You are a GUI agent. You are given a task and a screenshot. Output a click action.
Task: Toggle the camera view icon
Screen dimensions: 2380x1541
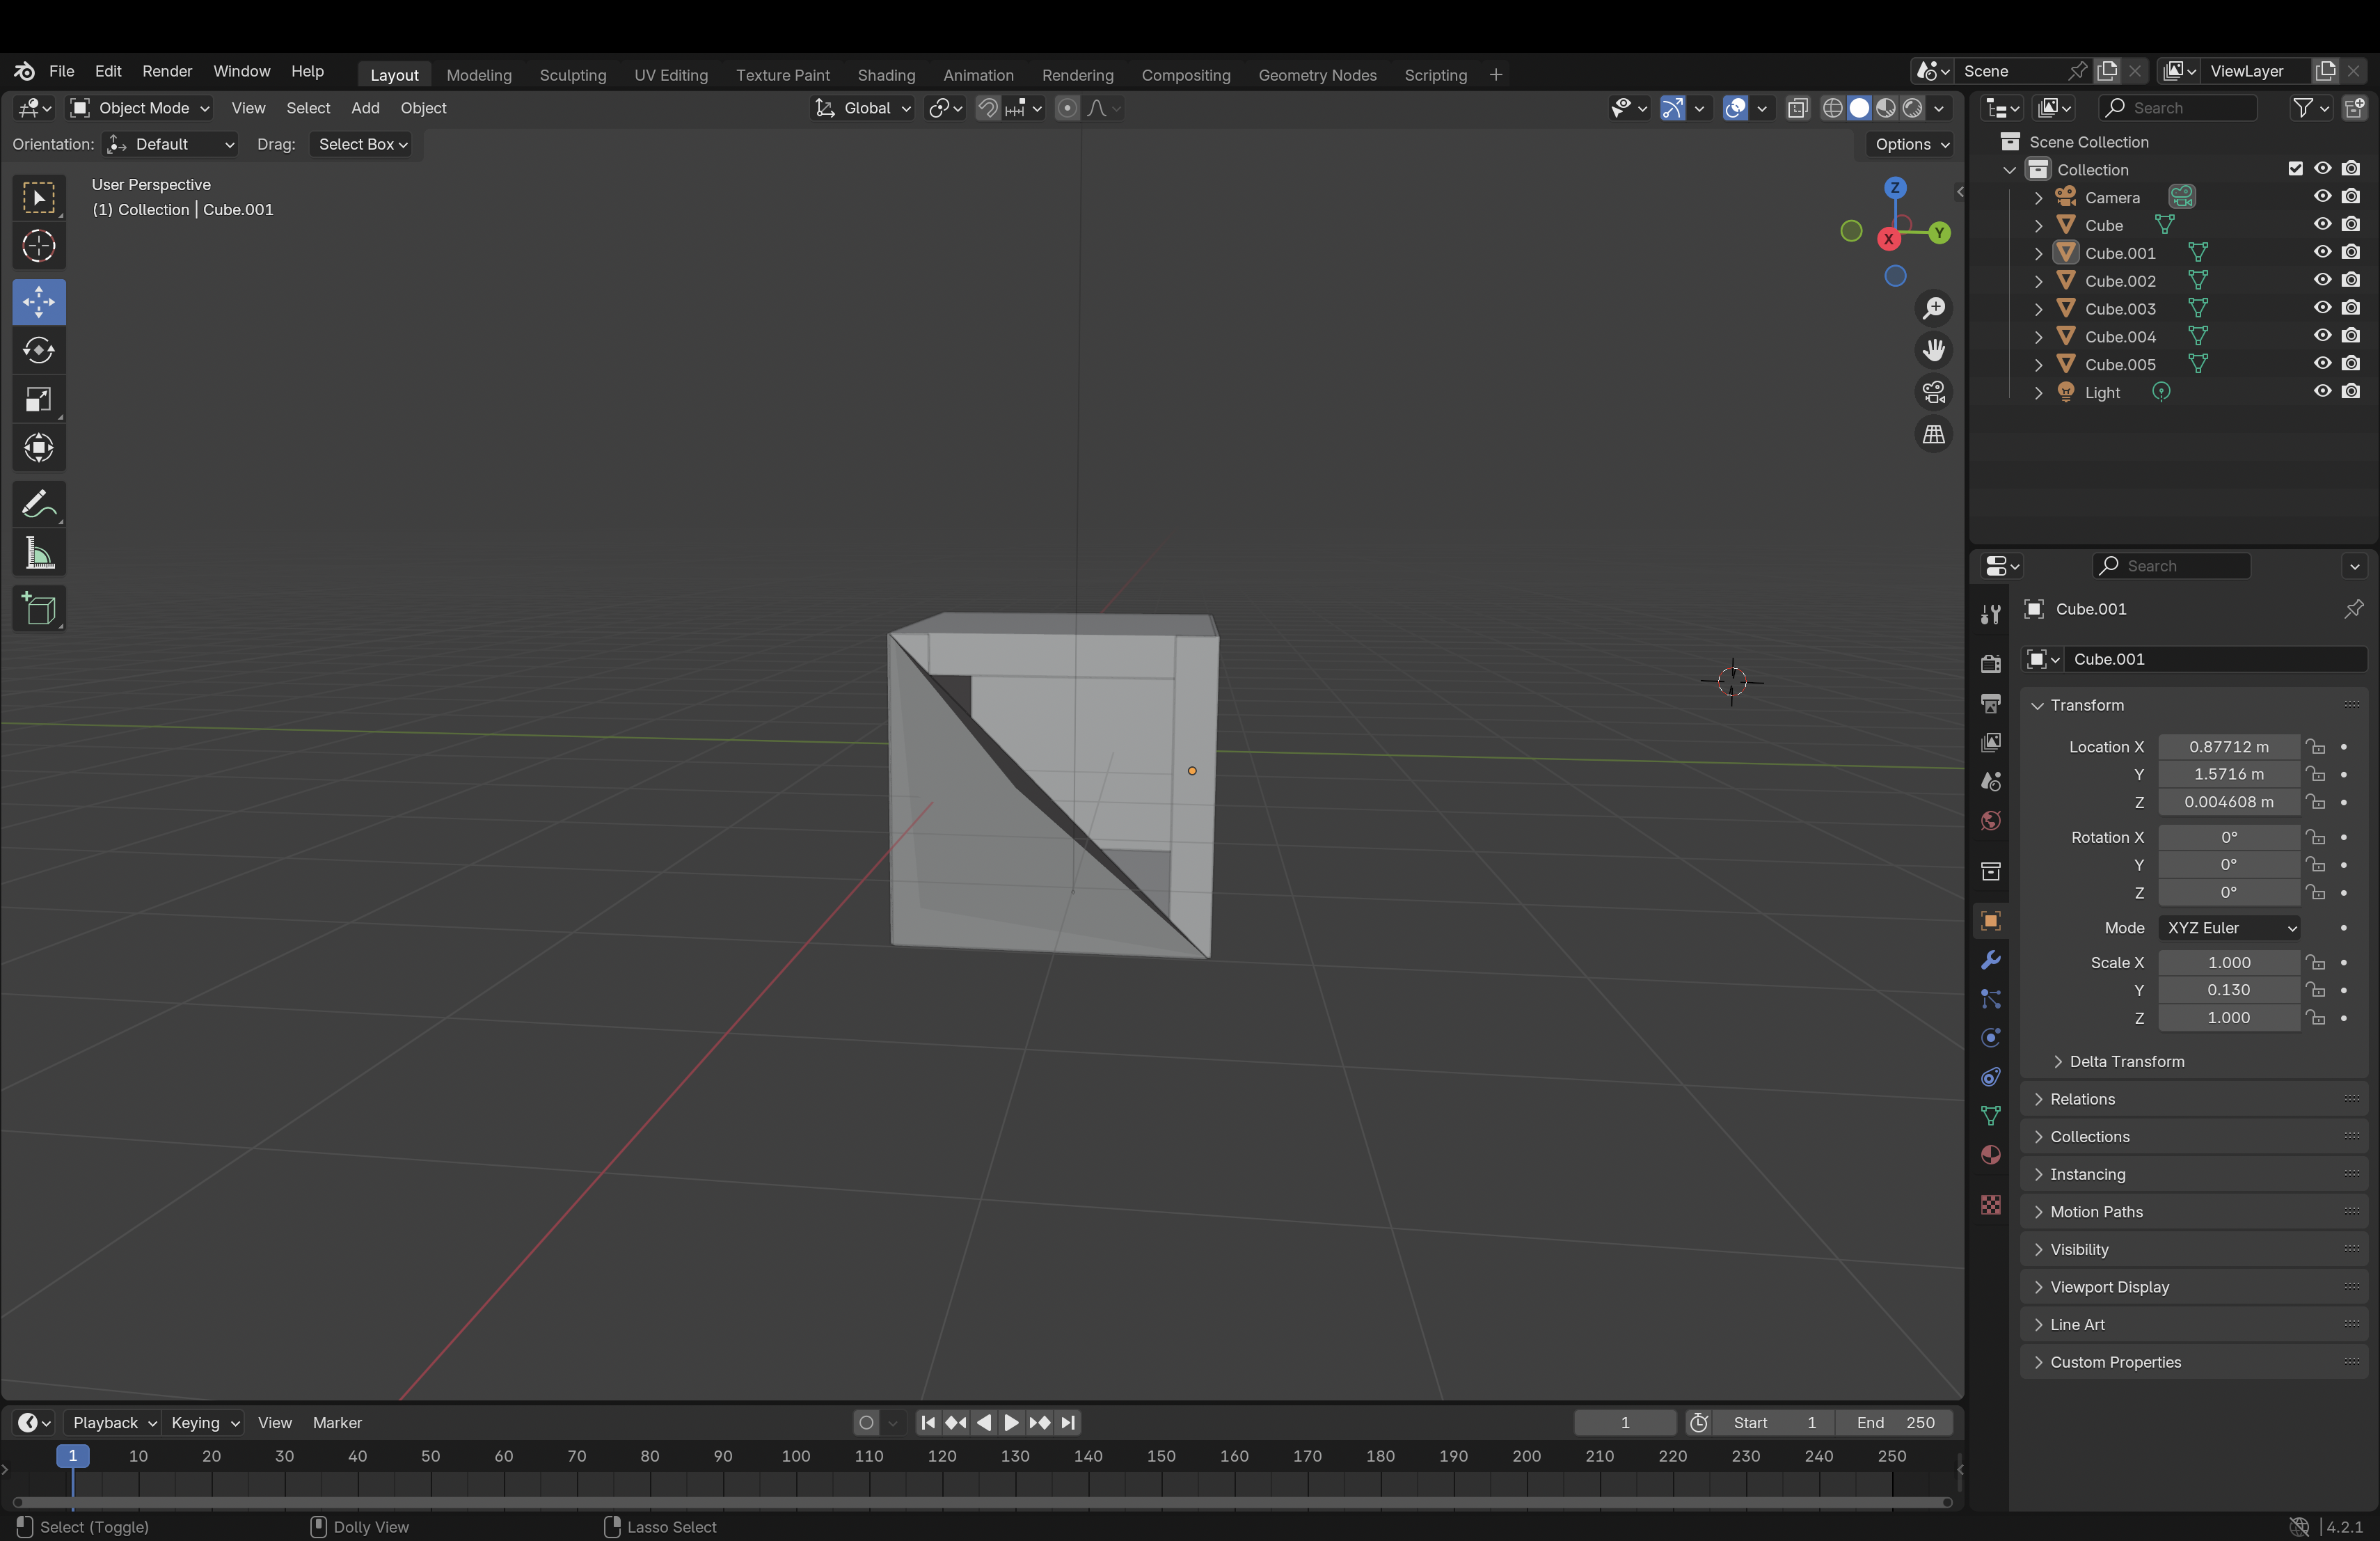[x=1934, y=393]
